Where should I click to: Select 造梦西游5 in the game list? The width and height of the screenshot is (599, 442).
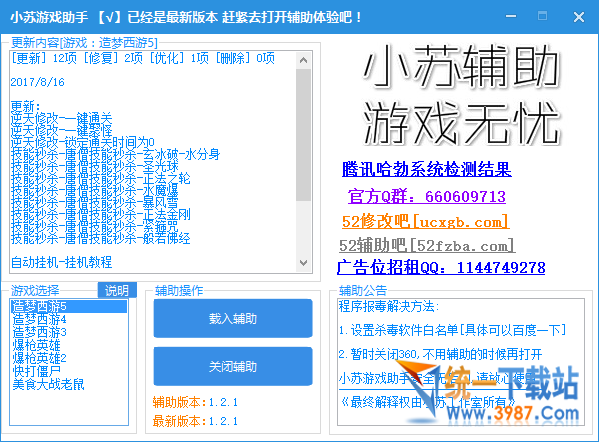[x=69, y=306]
